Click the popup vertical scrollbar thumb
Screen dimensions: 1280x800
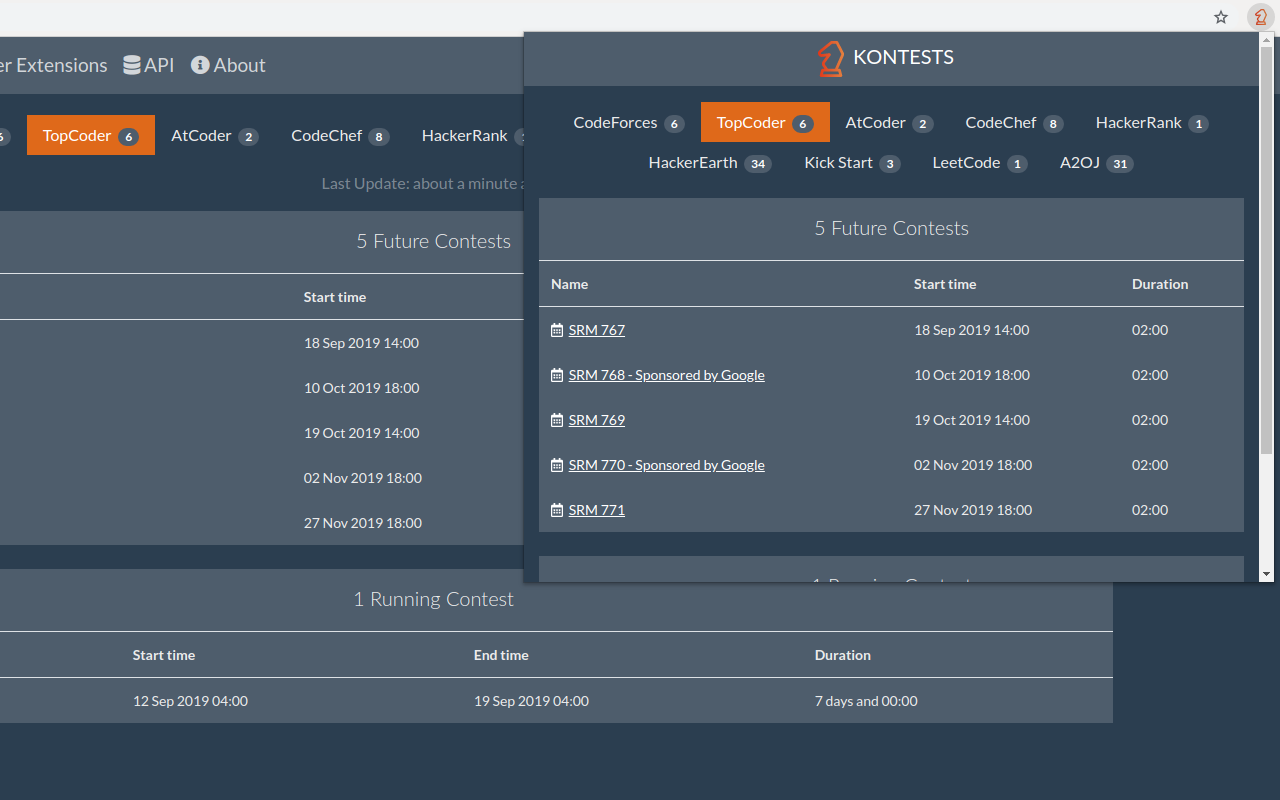click(x=1266, y=248)
